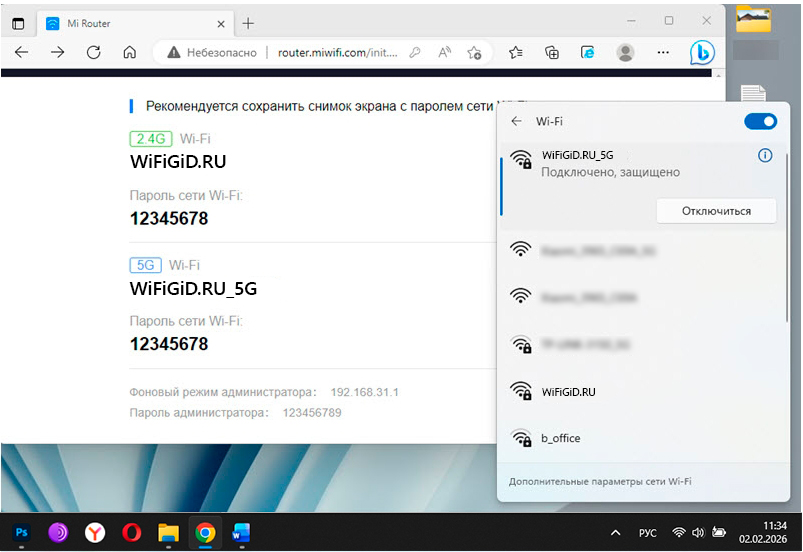The height and width of the screenshot is (552, 803).
Task: Click admin password 123456789
Action: point(312,413)
